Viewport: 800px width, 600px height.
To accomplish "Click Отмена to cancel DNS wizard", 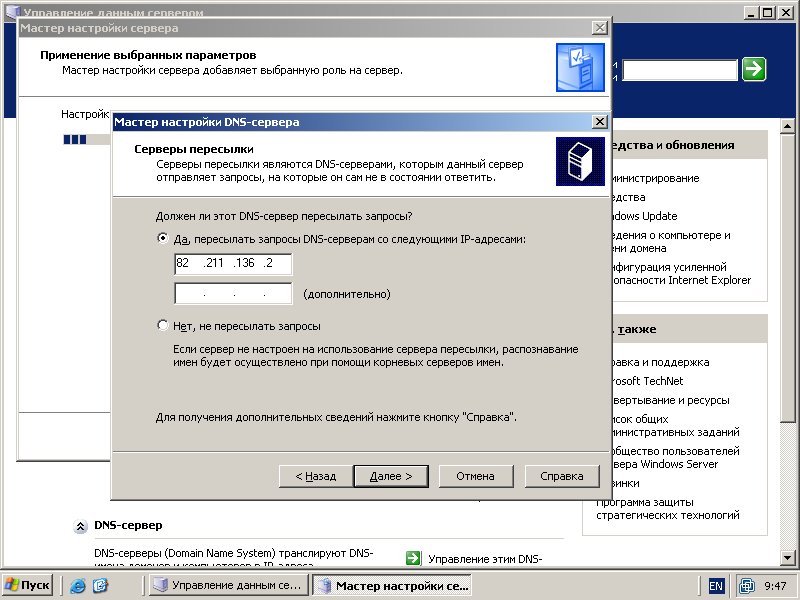I will (x=476, y=476).
